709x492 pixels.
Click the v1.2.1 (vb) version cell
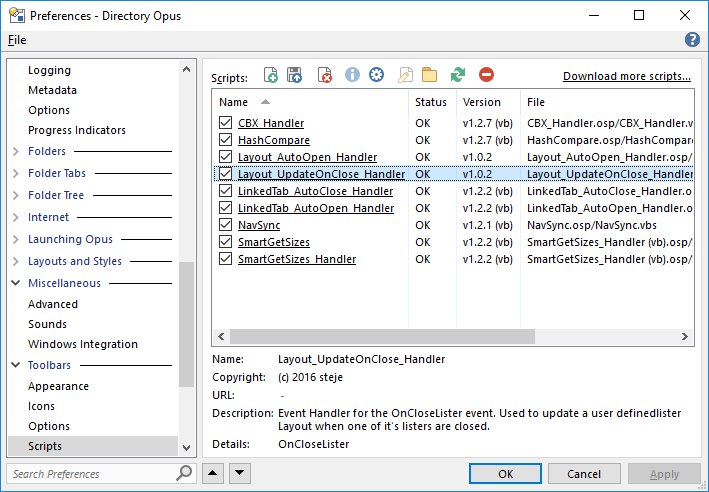(x=487, y=225)
